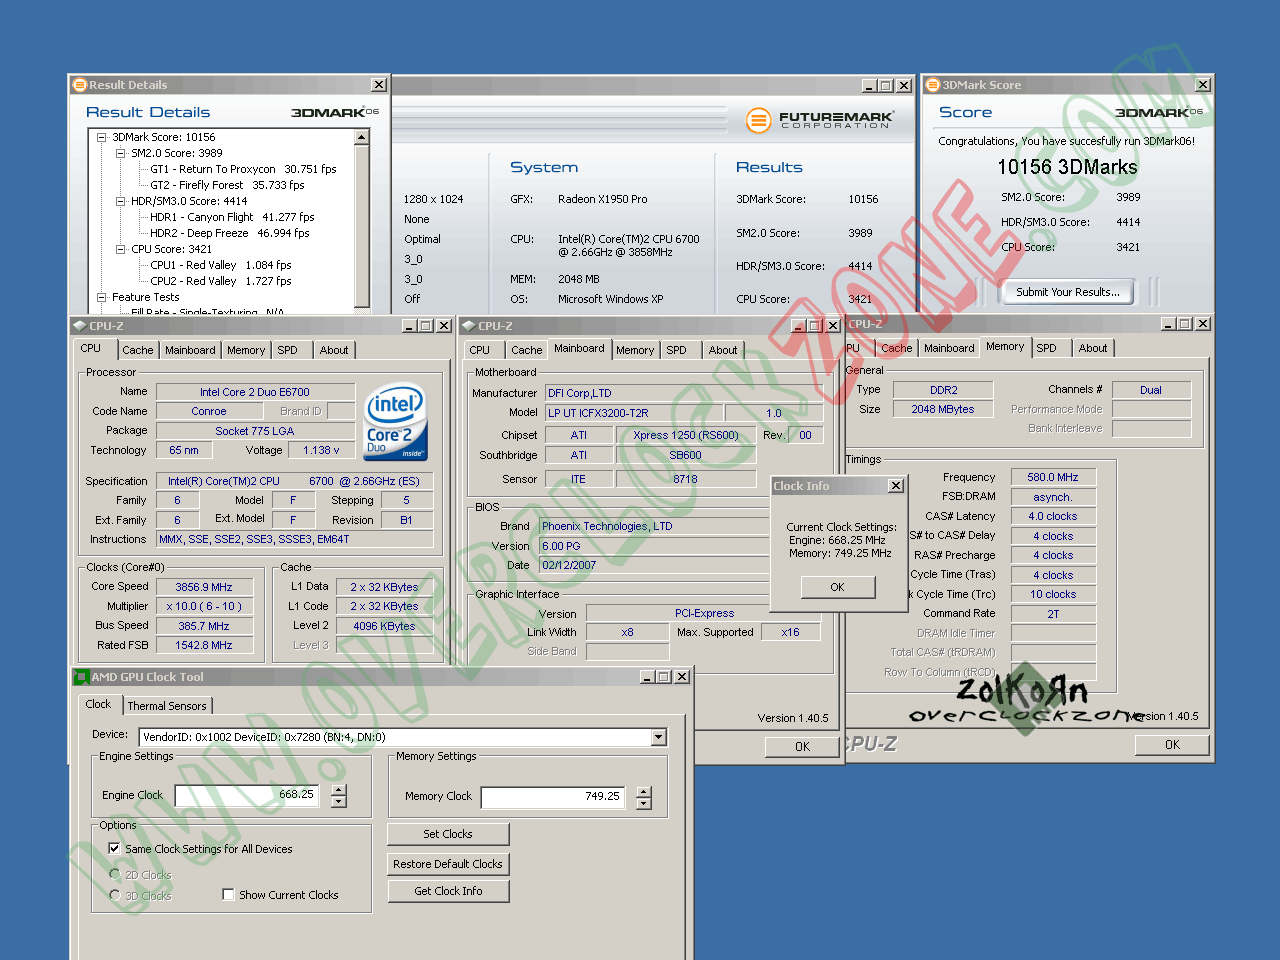Click the middle CPU-Z window title icon
This screenshot has width=1280, height=960.
(468, 326)
